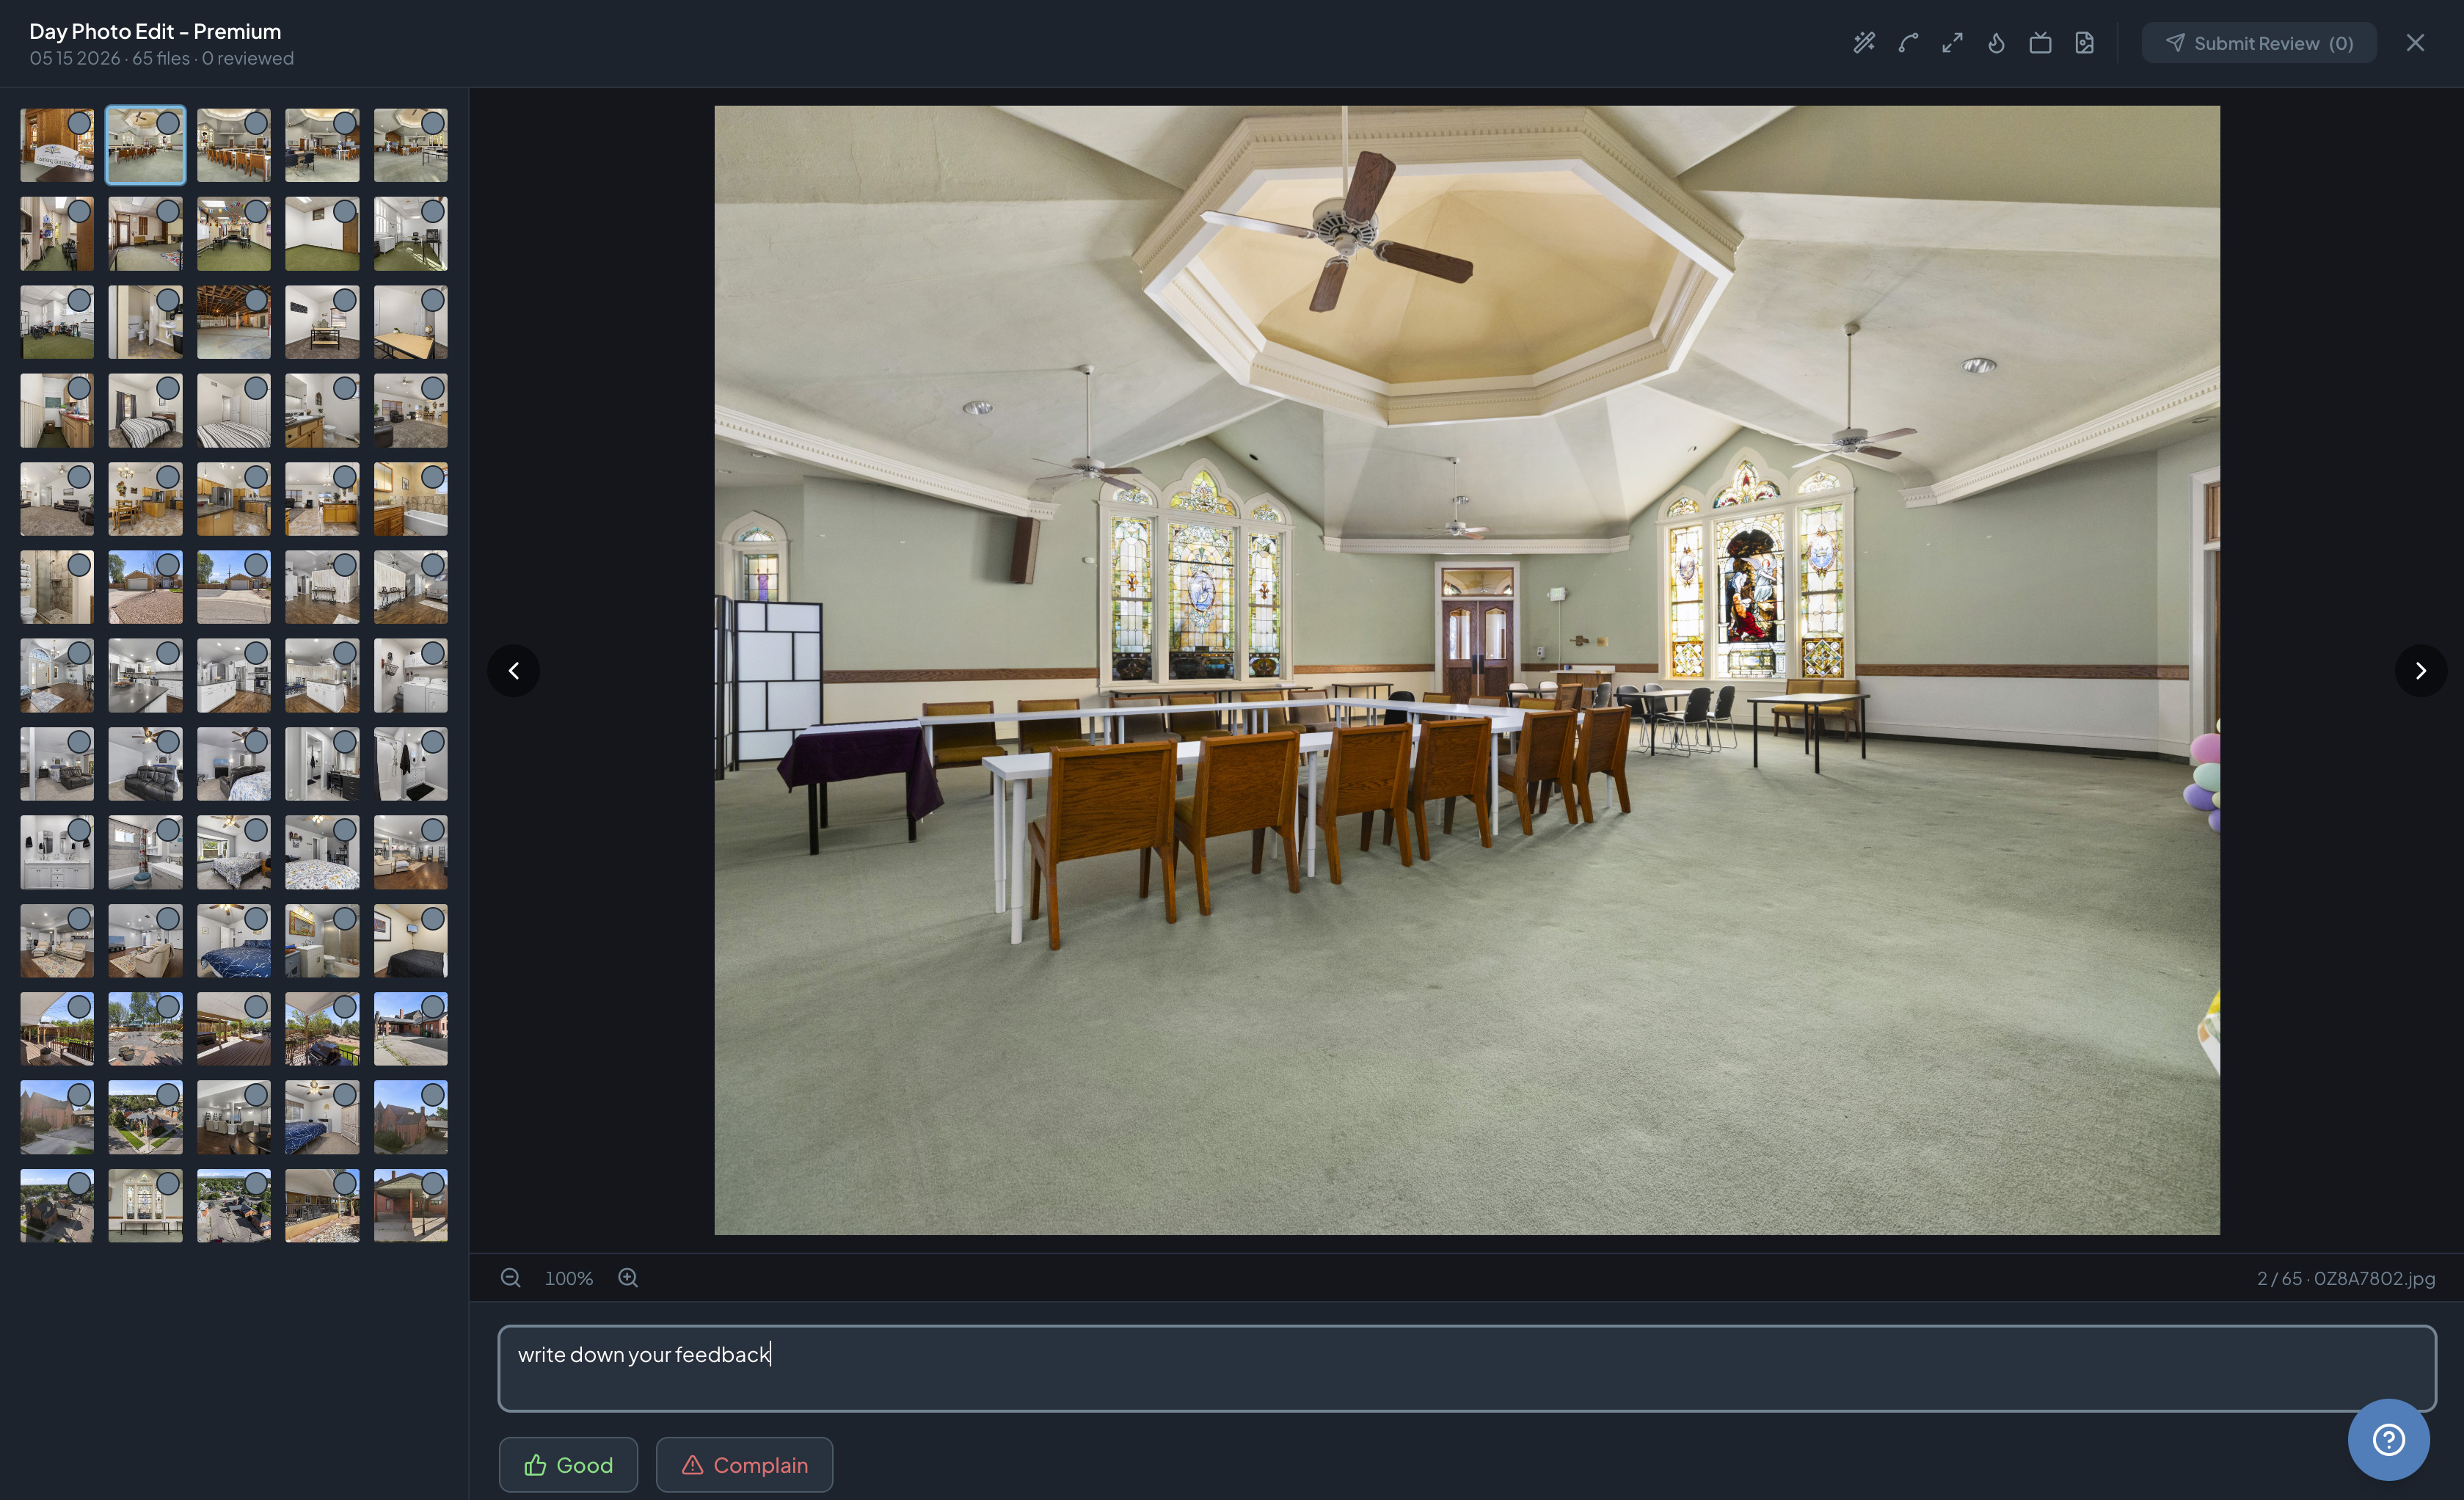Click the 100% zoom level indicator
This screenshot has height=1500, width=2464.
(x=569, y=1278)
